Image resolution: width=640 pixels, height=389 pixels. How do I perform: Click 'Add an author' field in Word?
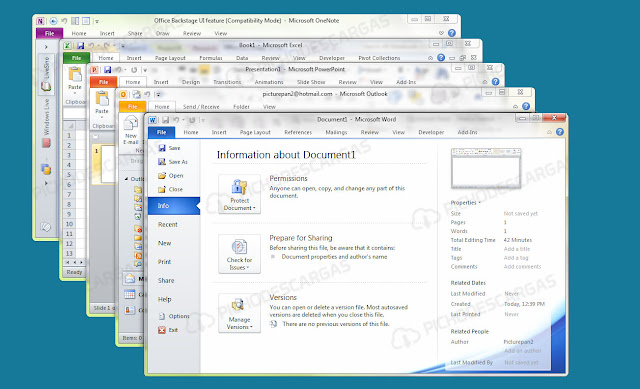click(x=522, y=351)
